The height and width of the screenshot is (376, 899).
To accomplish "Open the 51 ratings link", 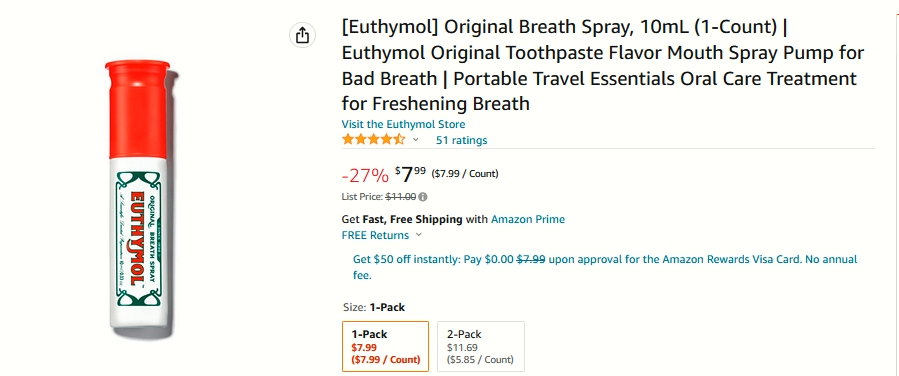I will (462, 140).
